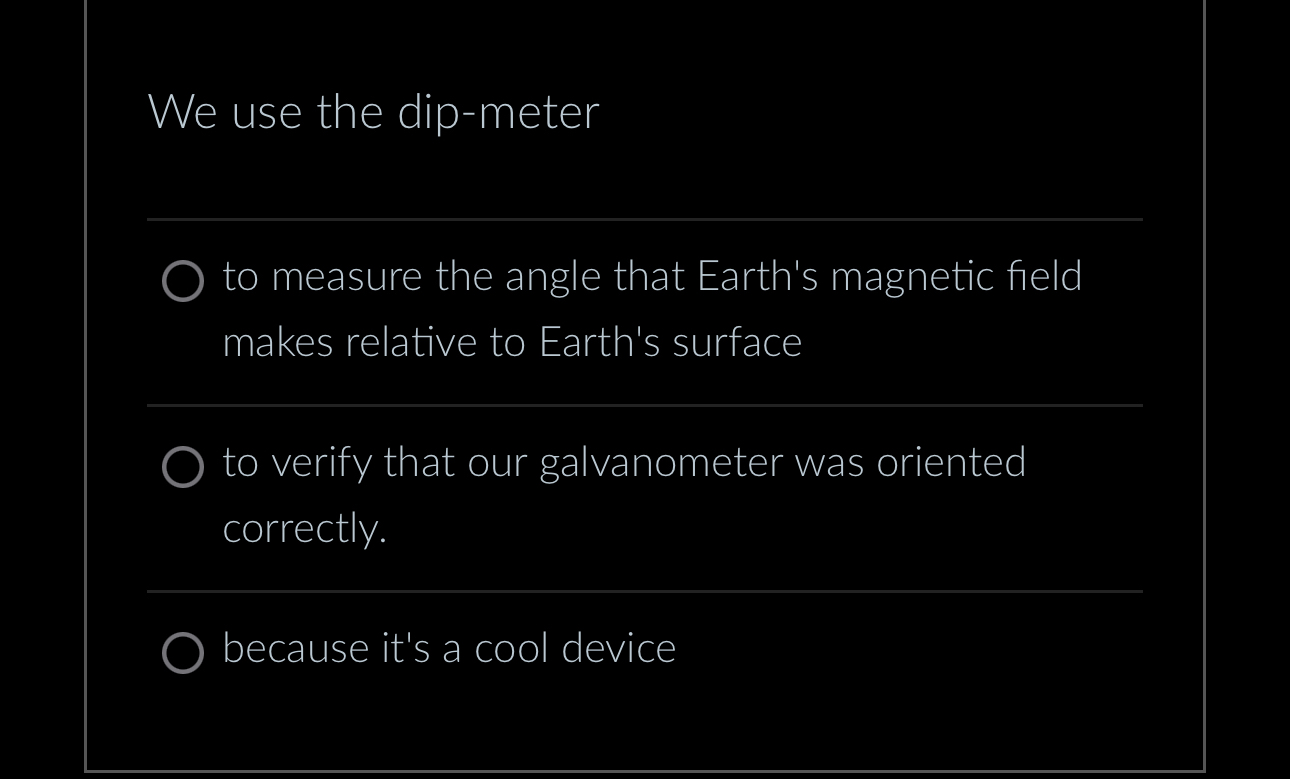Click the word 'correctly.' in option two
This screenshot has width=1290, height=779.
(x=303, y=527)
